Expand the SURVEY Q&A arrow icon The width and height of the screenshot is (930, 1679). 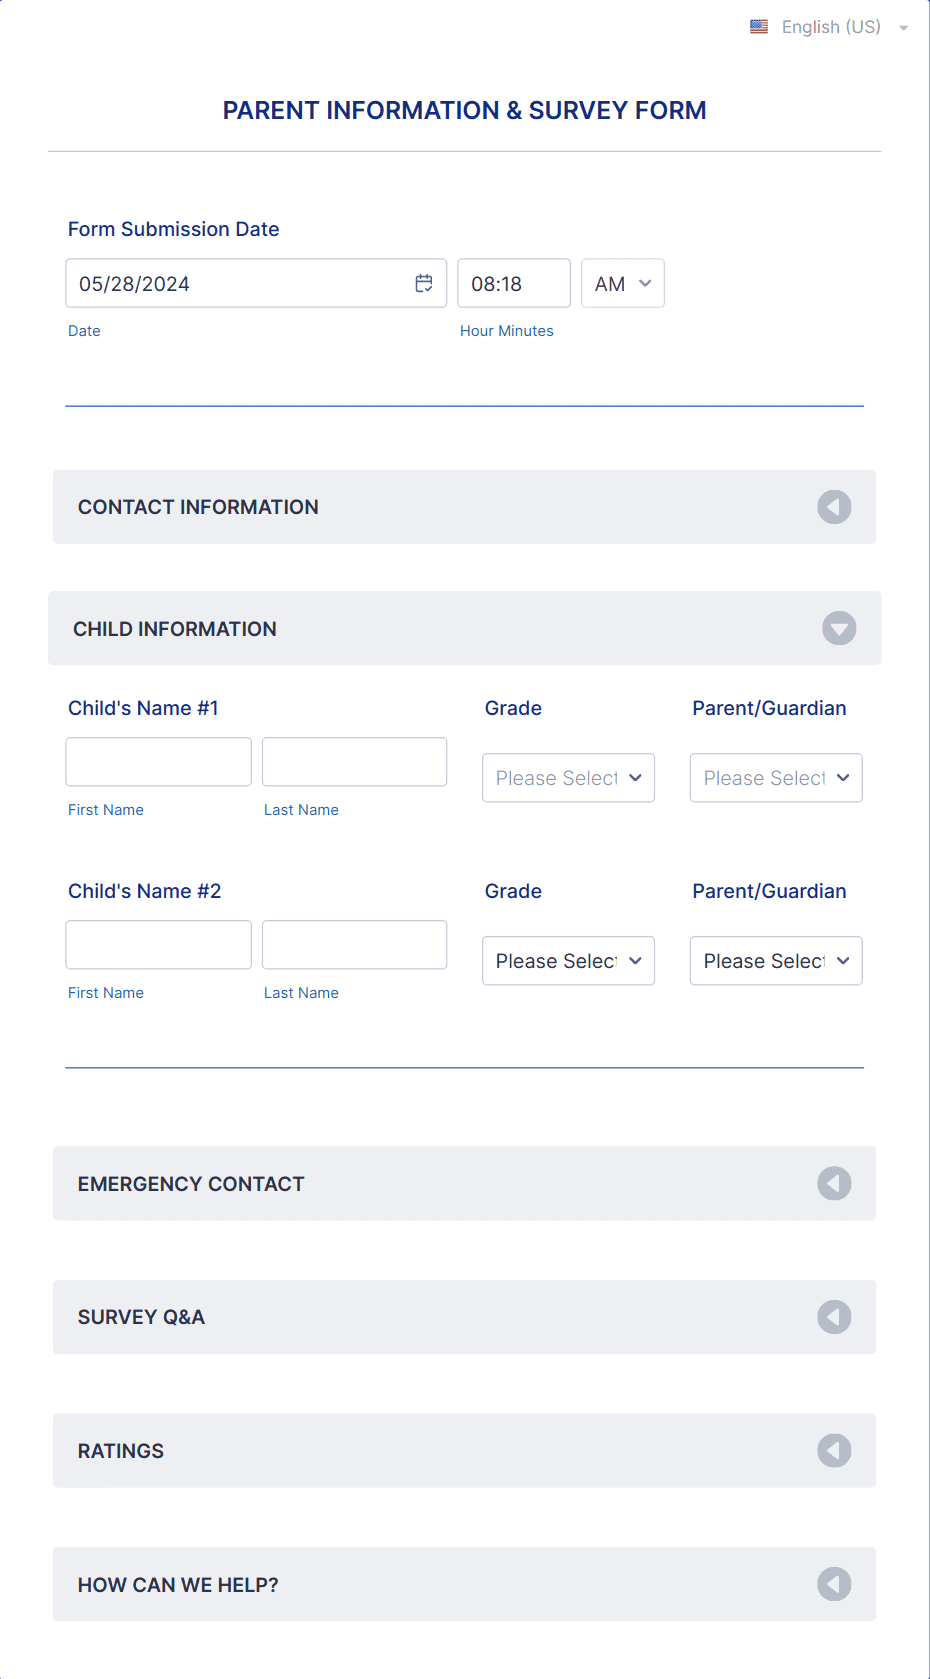point(834,1317)
